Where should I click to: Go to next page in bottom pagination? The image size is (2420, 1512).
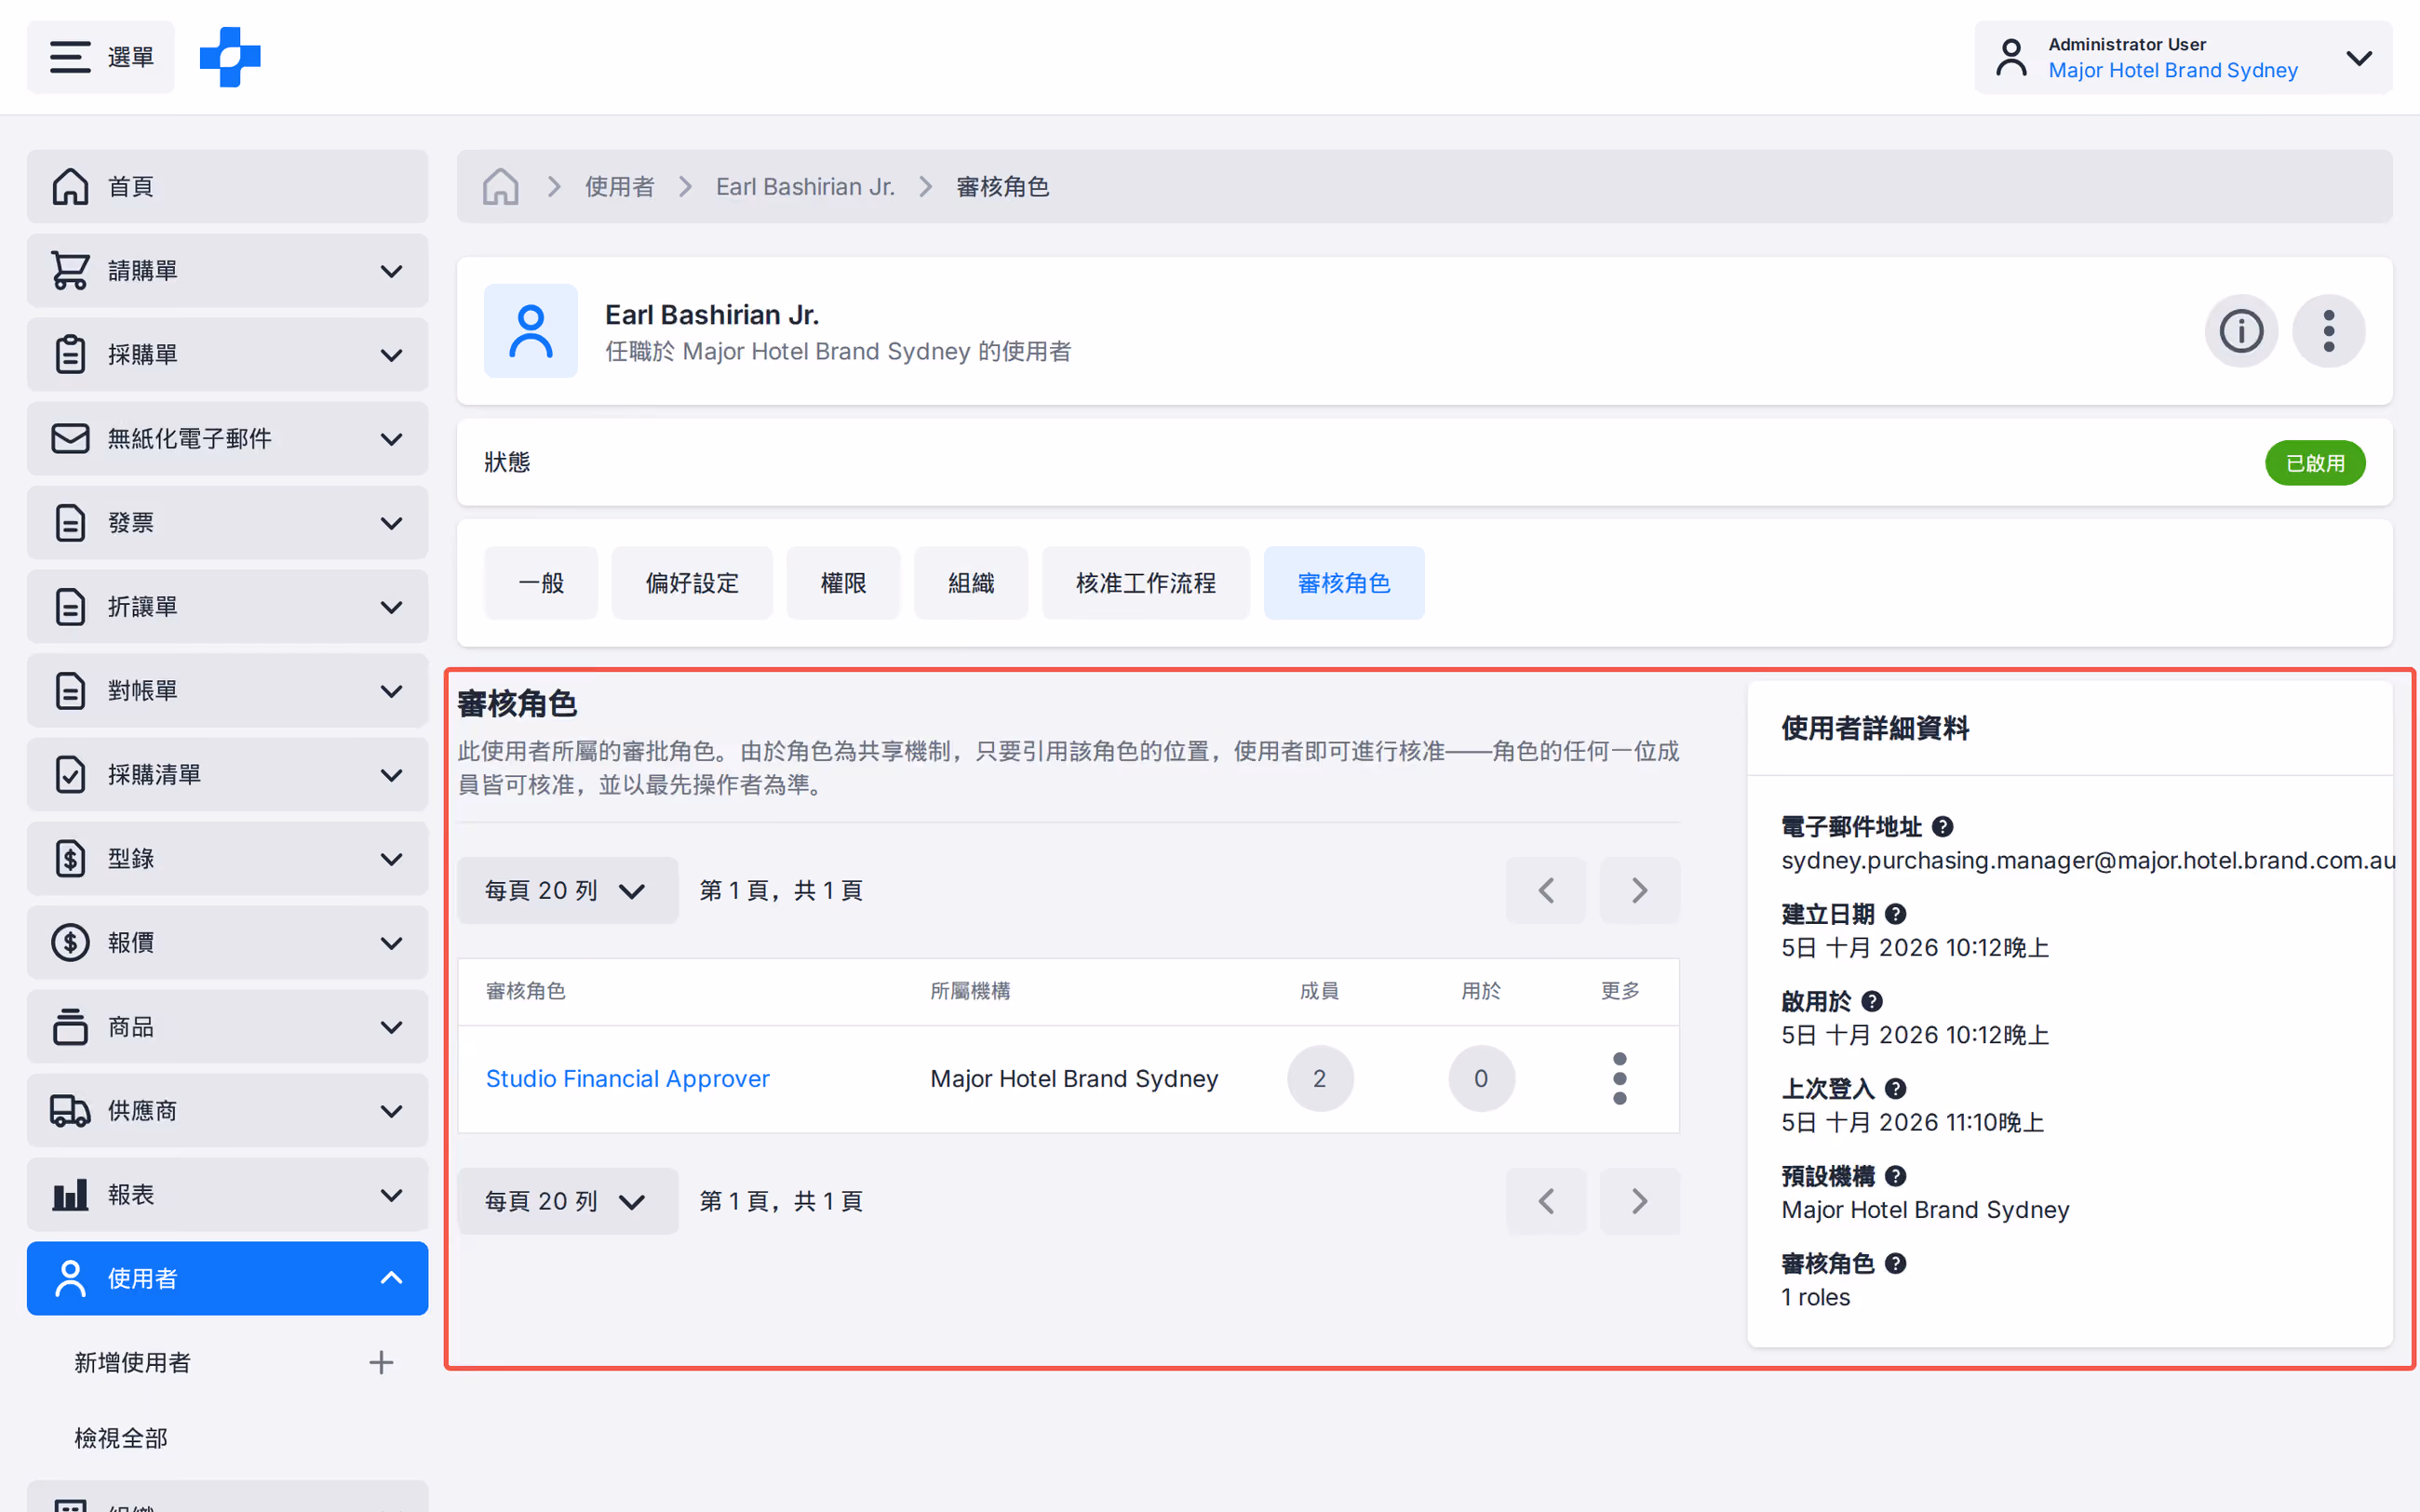[x=1639, y=1201]
